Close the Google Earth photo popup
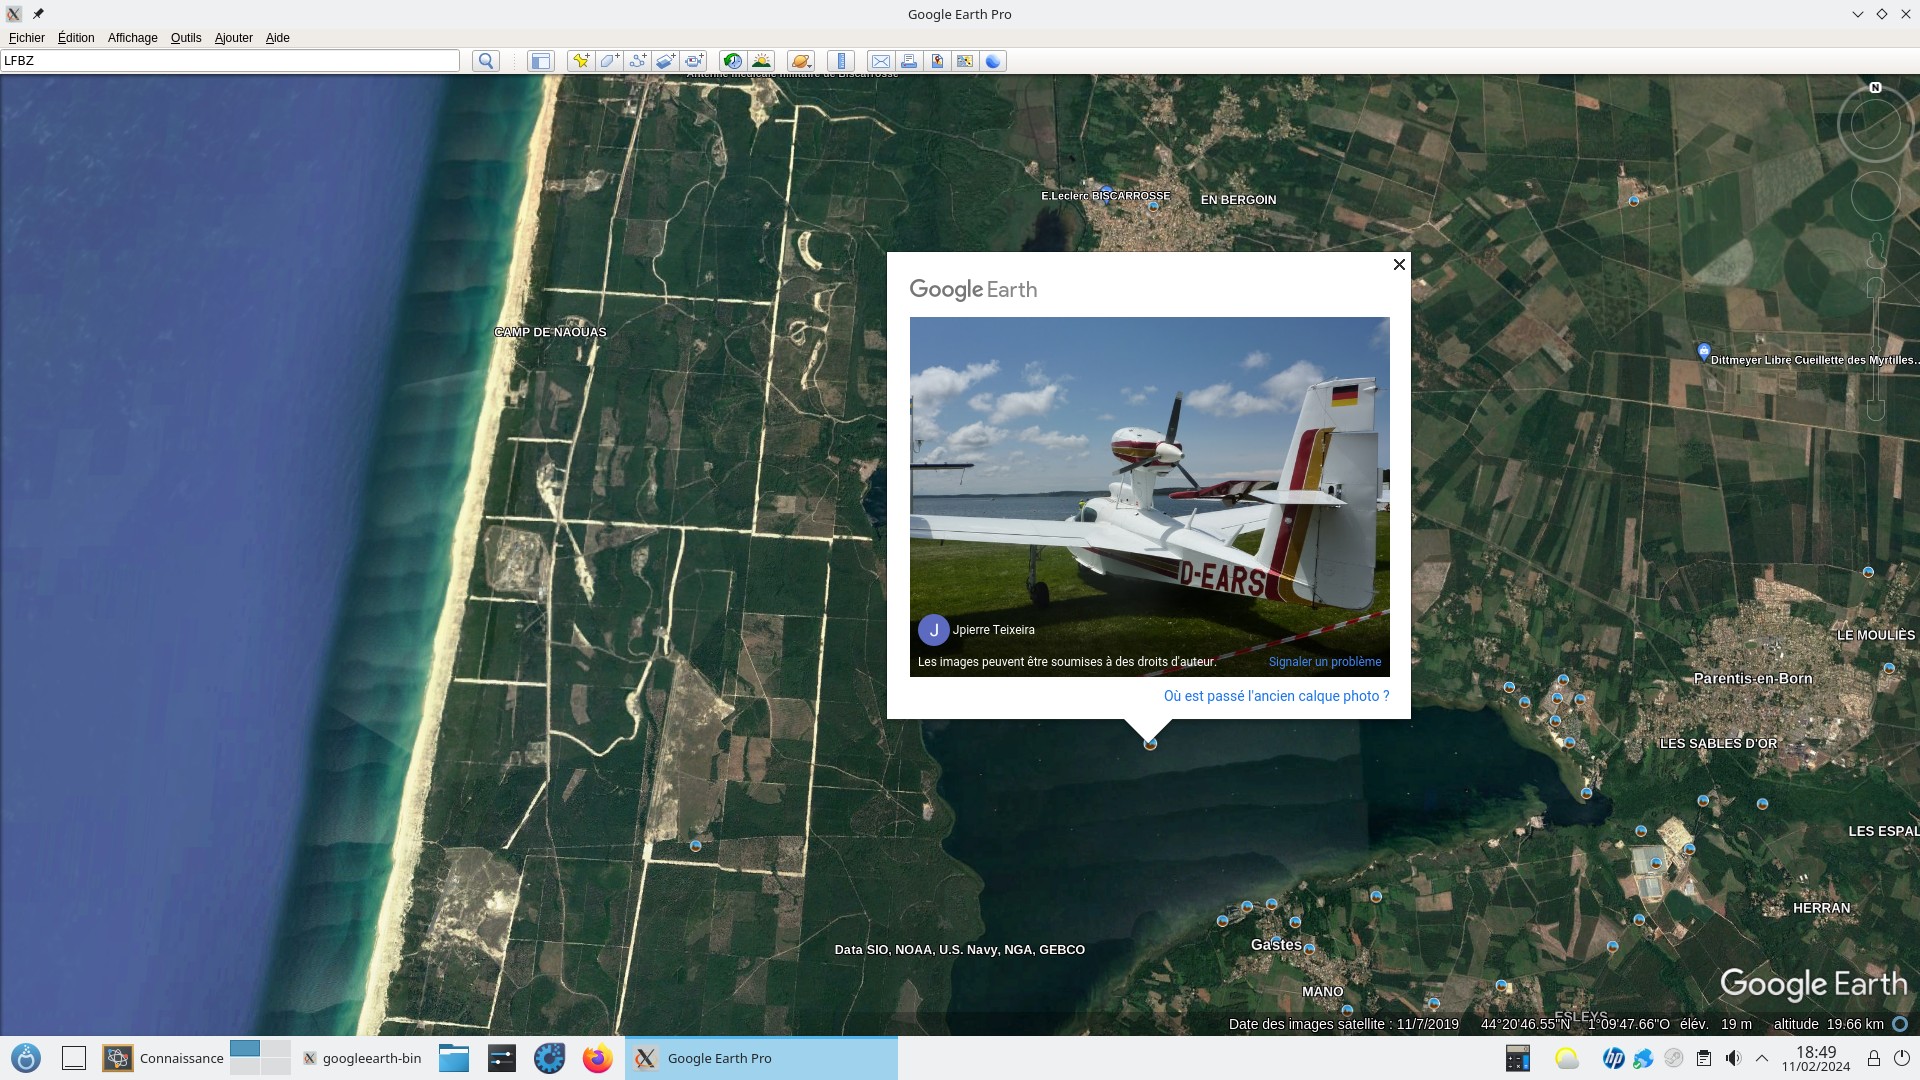This screenshot has height=1080, width=1920. (x=1399, y=265)
